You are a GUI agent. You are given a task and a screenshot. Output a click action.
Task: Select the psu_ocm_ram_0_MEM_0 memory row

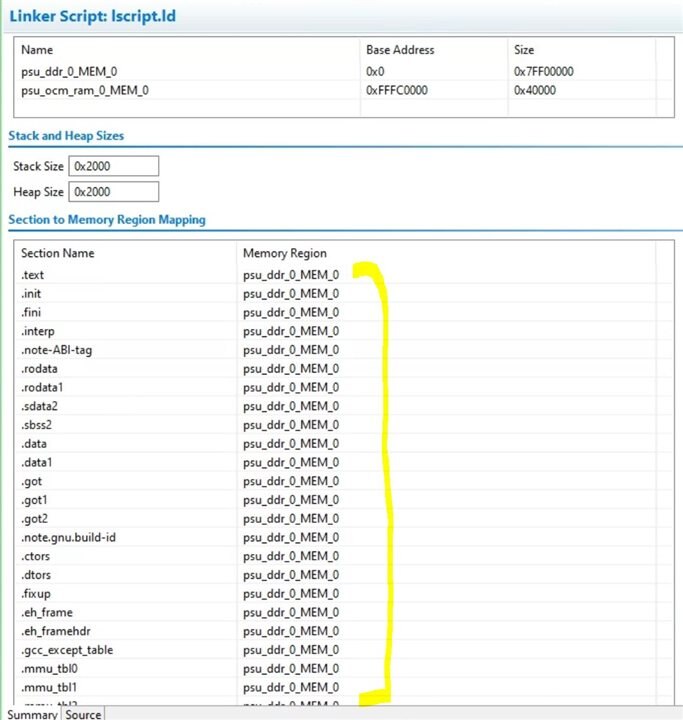78,90
